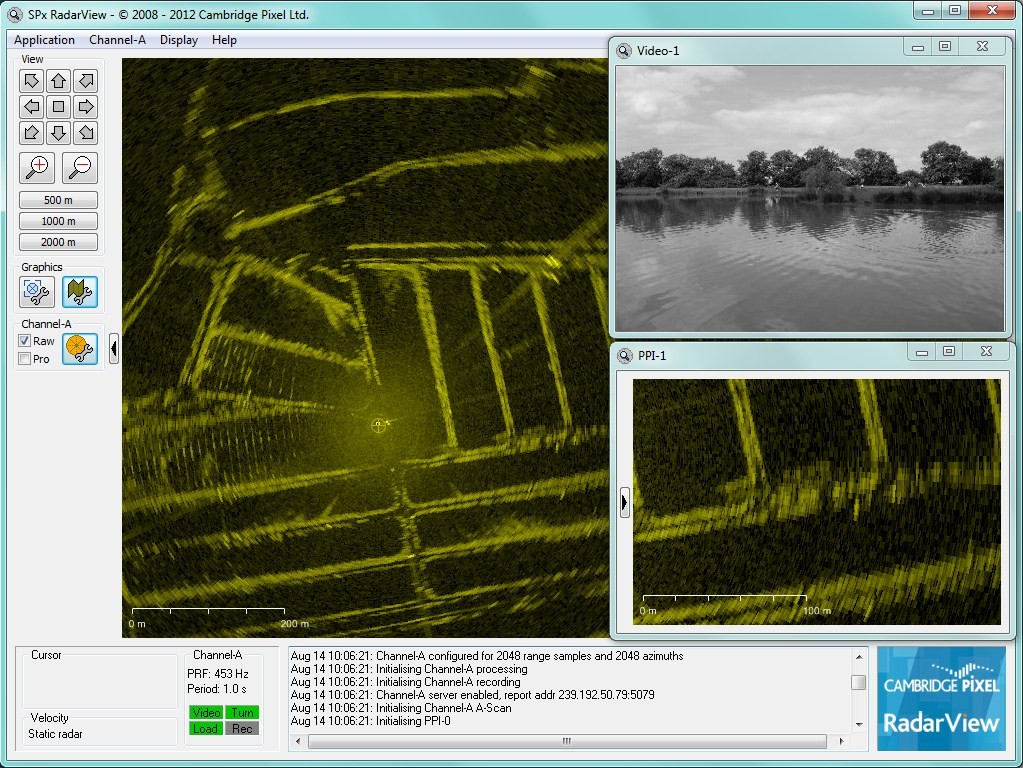Open Channel-A radar configuration icon
The height and width of the screenshot is (768, 1023).
[79, 348]
